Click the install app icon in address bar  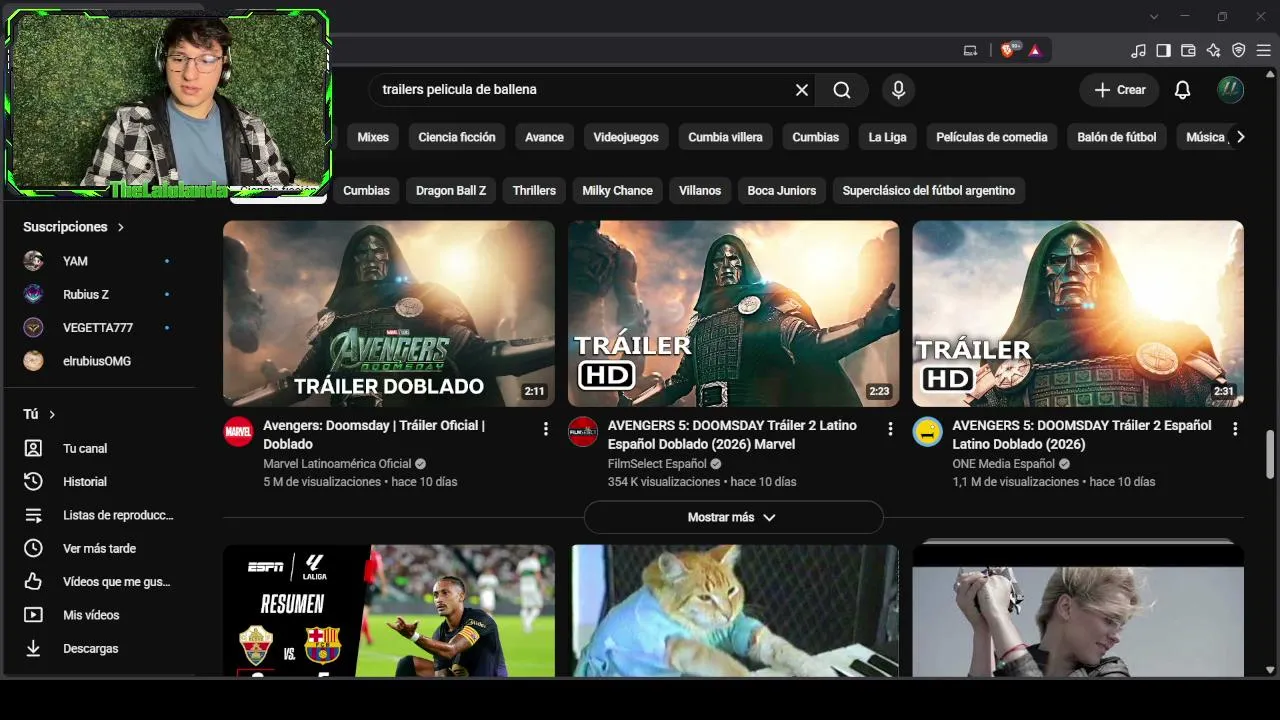coord(970,50)
